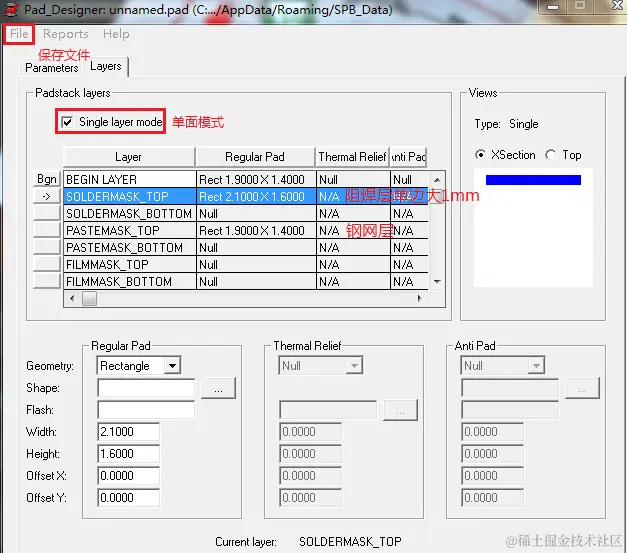The height and width of the screenshot is (553, 627).
Task: Click the Anti Pad shape browse button
Action: (582, 388)
